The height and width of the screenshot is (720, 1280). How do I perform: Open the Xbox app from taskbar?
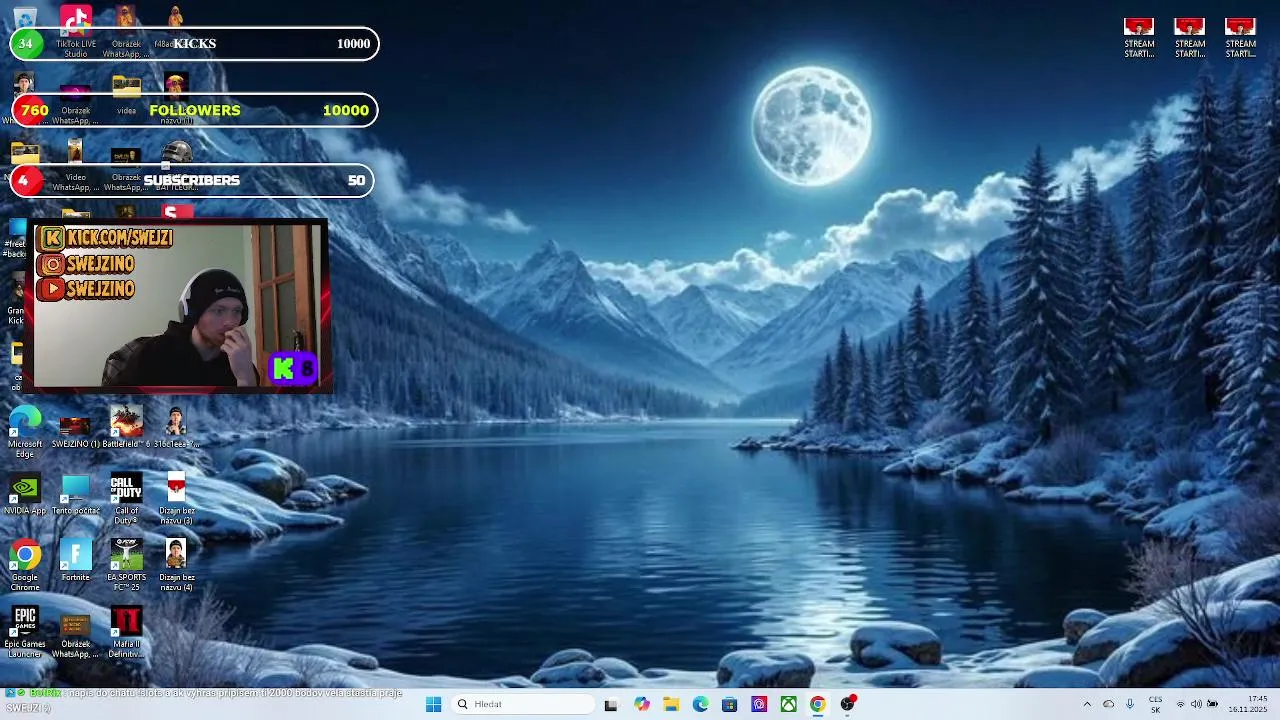(x=789, y=704)
